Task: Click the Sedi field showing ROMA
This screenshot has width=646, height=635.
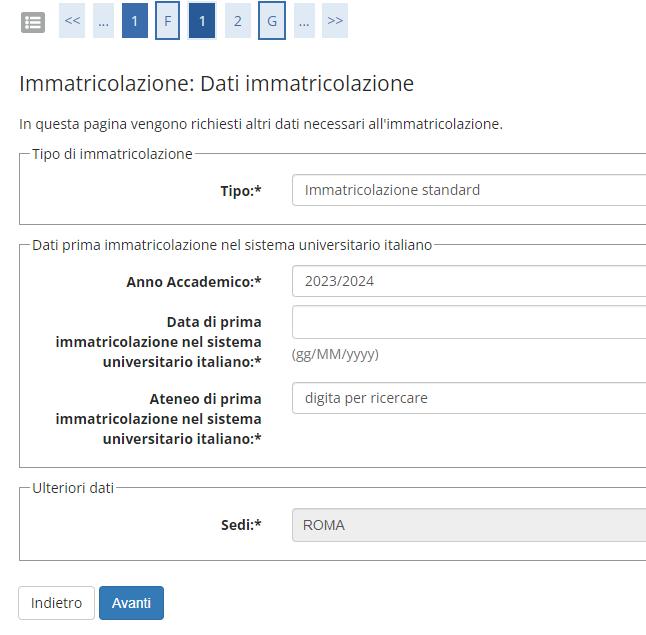Action: (468, 525)
